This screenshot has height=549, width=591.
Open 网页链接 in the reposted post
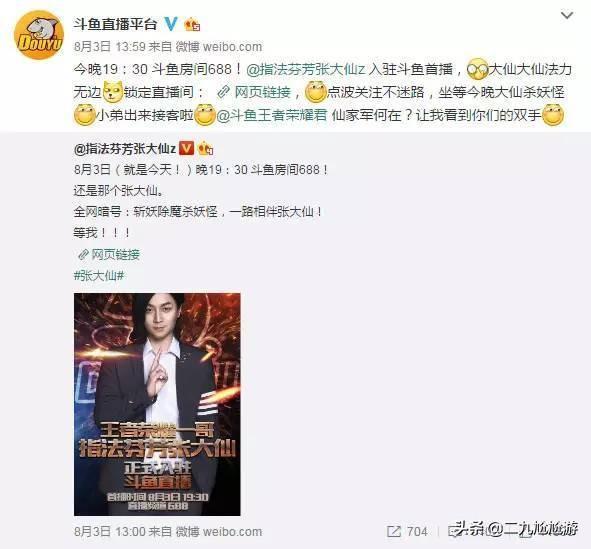click(x=116, y=255)
